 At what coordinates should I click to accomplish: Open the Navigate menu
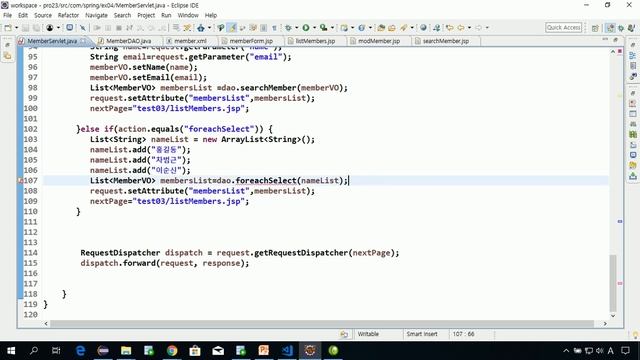(x=96, y=15)
